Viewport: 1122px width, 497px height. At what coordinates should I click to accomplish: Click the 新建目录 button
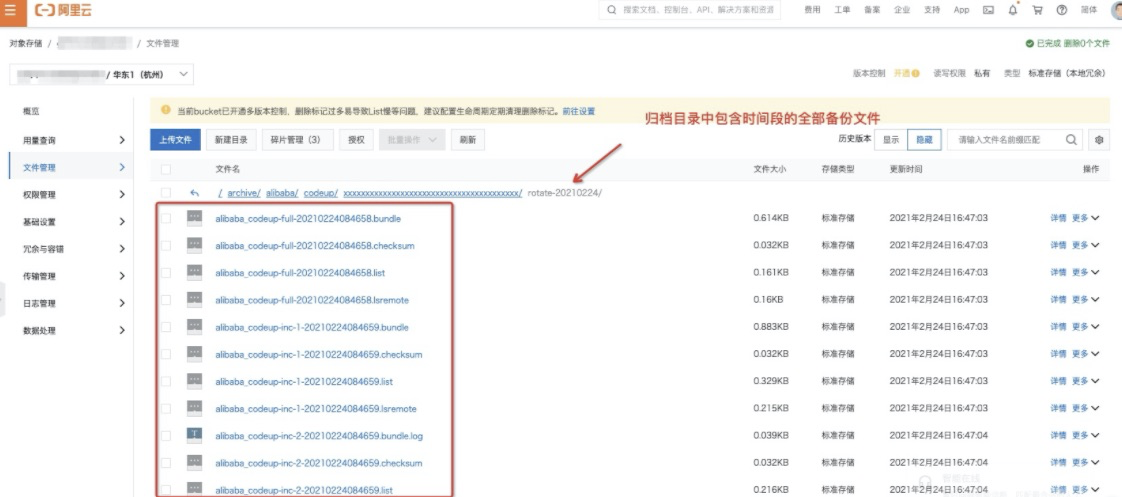point(231,140)
